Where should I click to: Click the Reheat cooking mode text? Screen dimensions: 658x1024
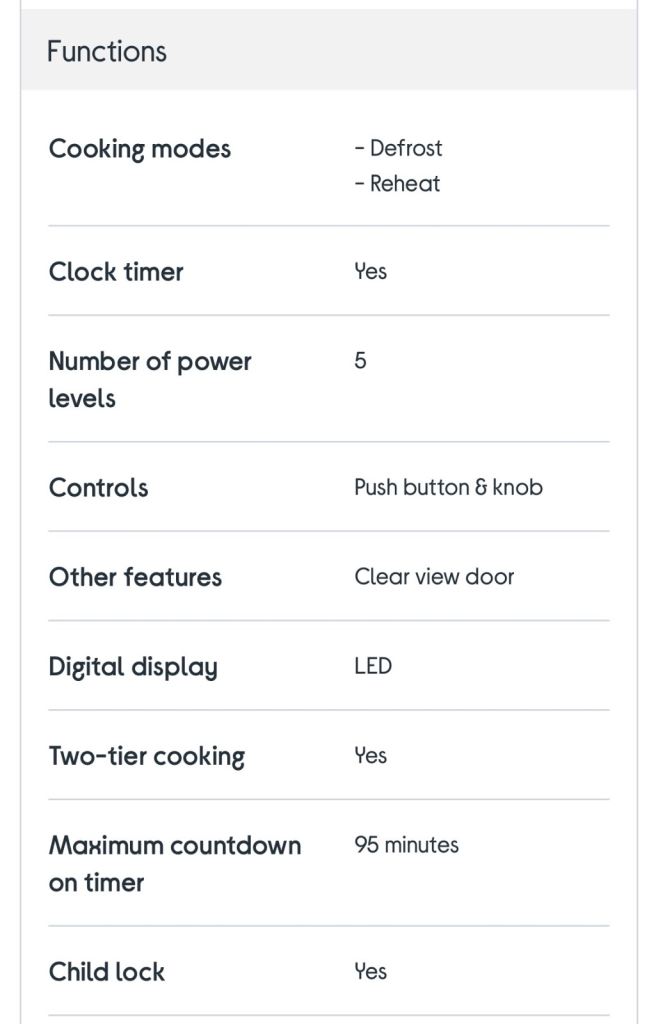[397, 184]
